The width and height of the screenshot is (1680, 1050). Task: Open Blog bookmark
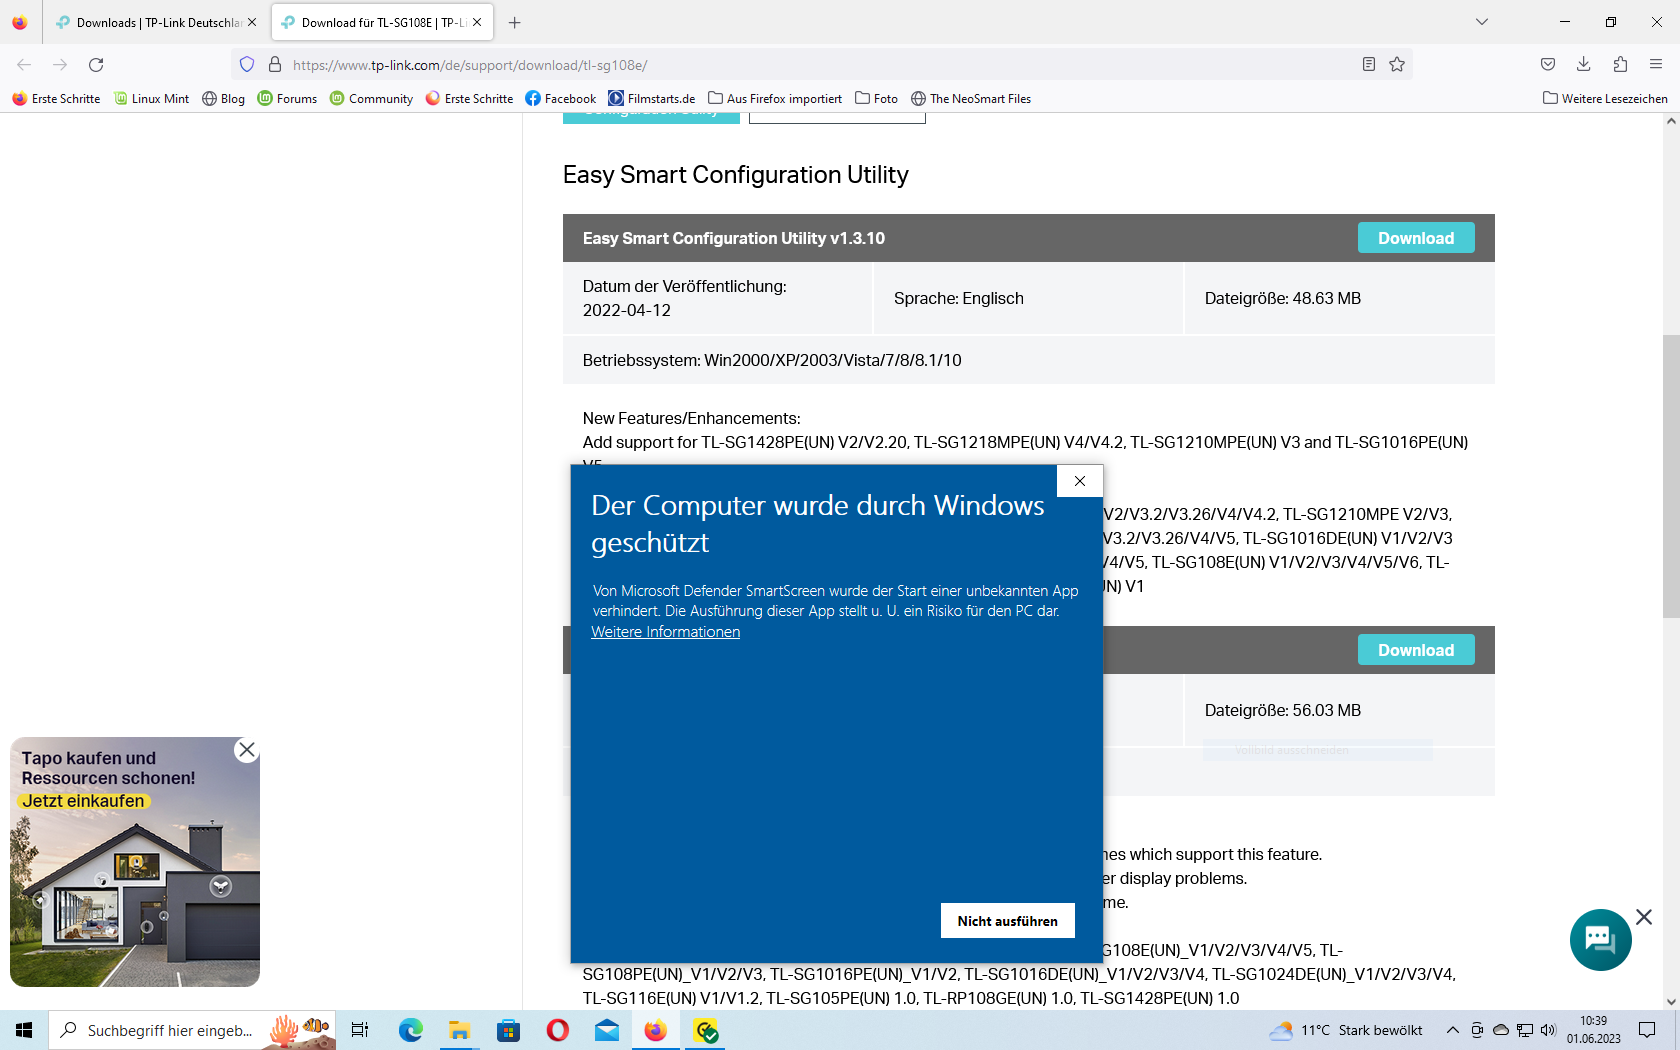pyautogui.click(x=223, y=99)
